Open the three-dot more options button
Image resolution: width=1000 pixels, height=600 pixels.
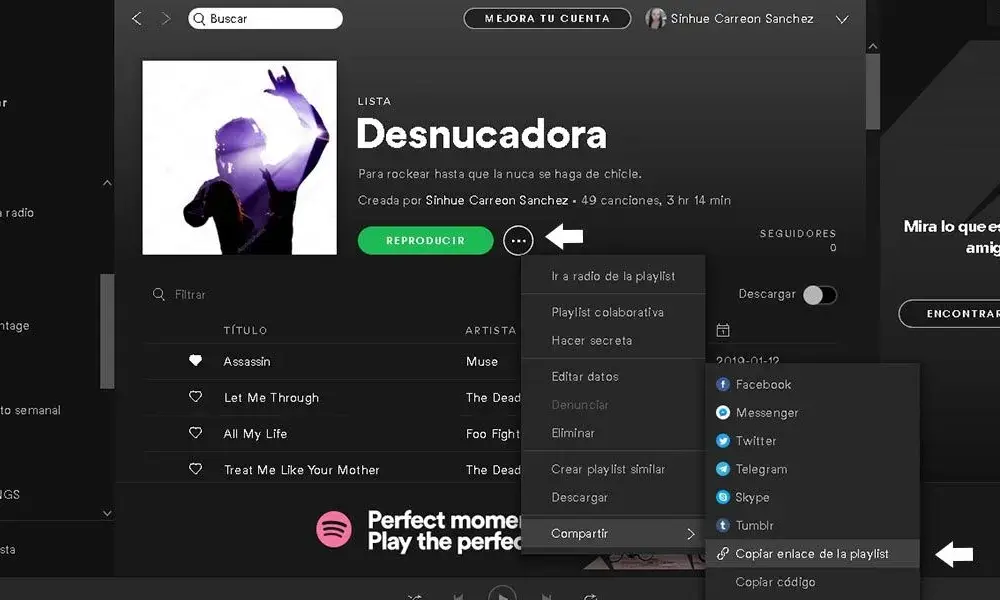point(518,240)
